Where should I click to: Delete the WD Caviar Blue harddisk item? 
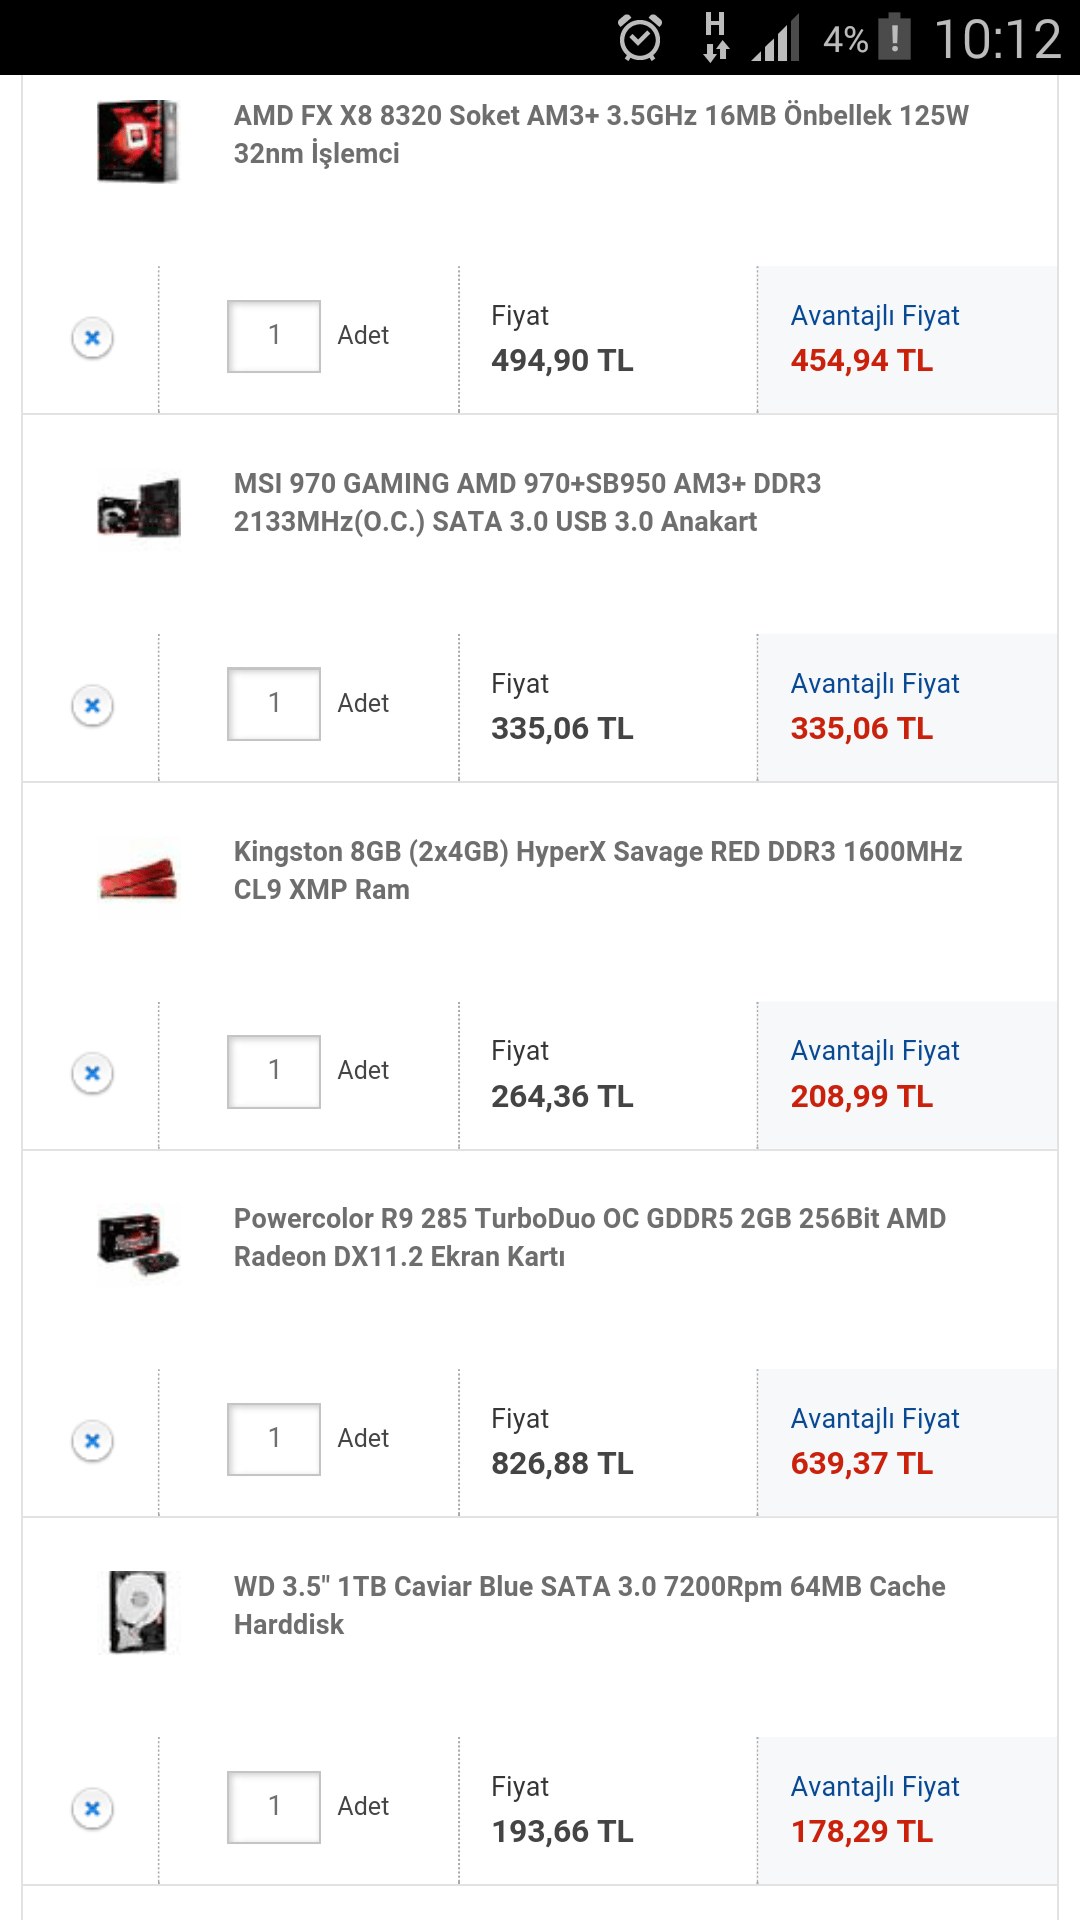[92, 1808]
